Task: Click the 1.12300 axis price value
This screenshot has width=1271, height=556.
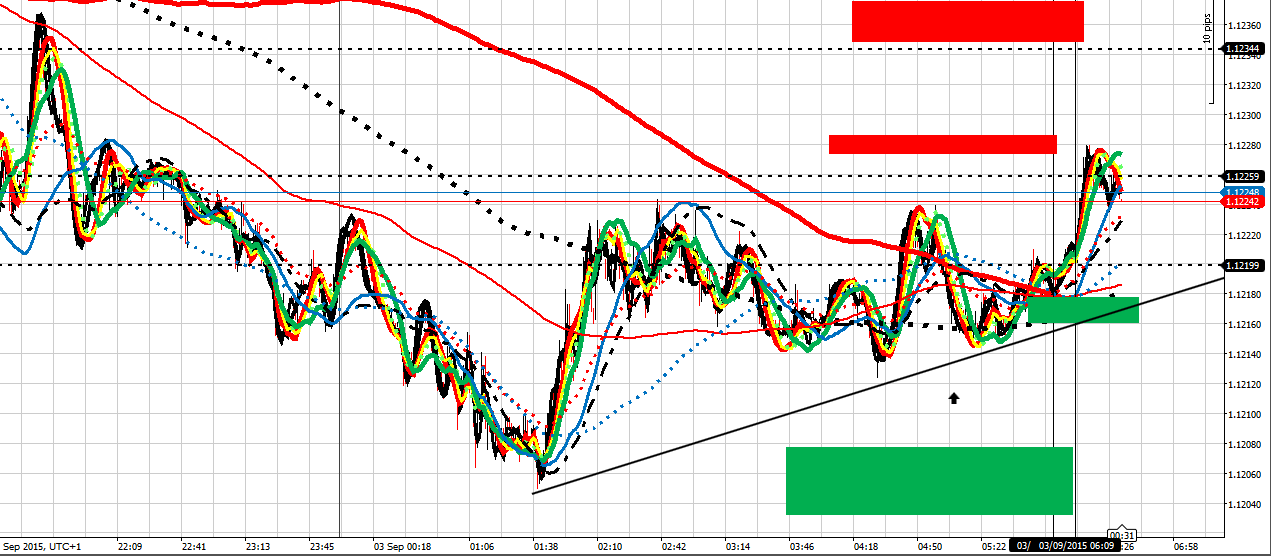Action: pyautogui.click(x=1245, y=116)
